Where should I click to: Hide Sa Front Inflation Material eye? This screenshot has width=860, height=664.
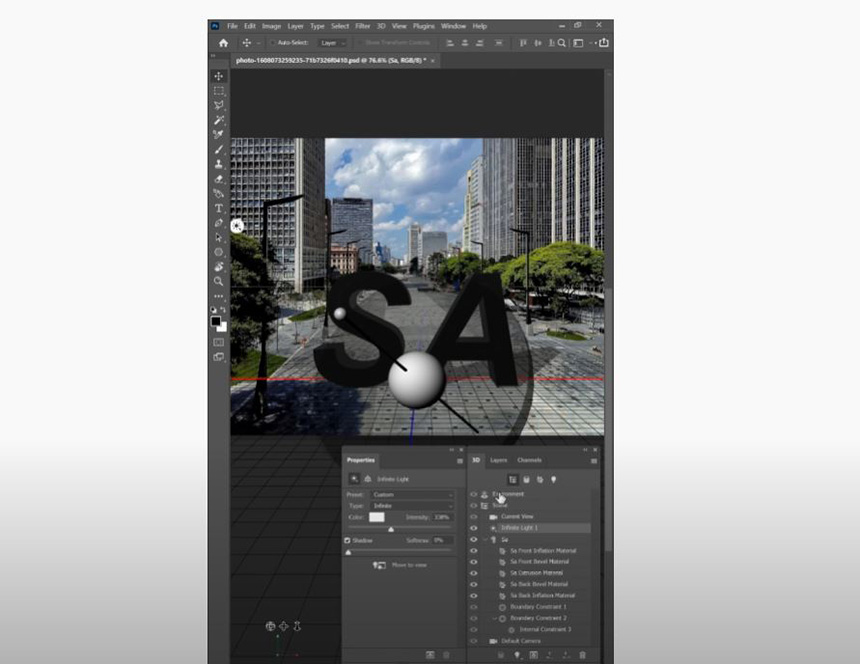(x=474, y=551)
